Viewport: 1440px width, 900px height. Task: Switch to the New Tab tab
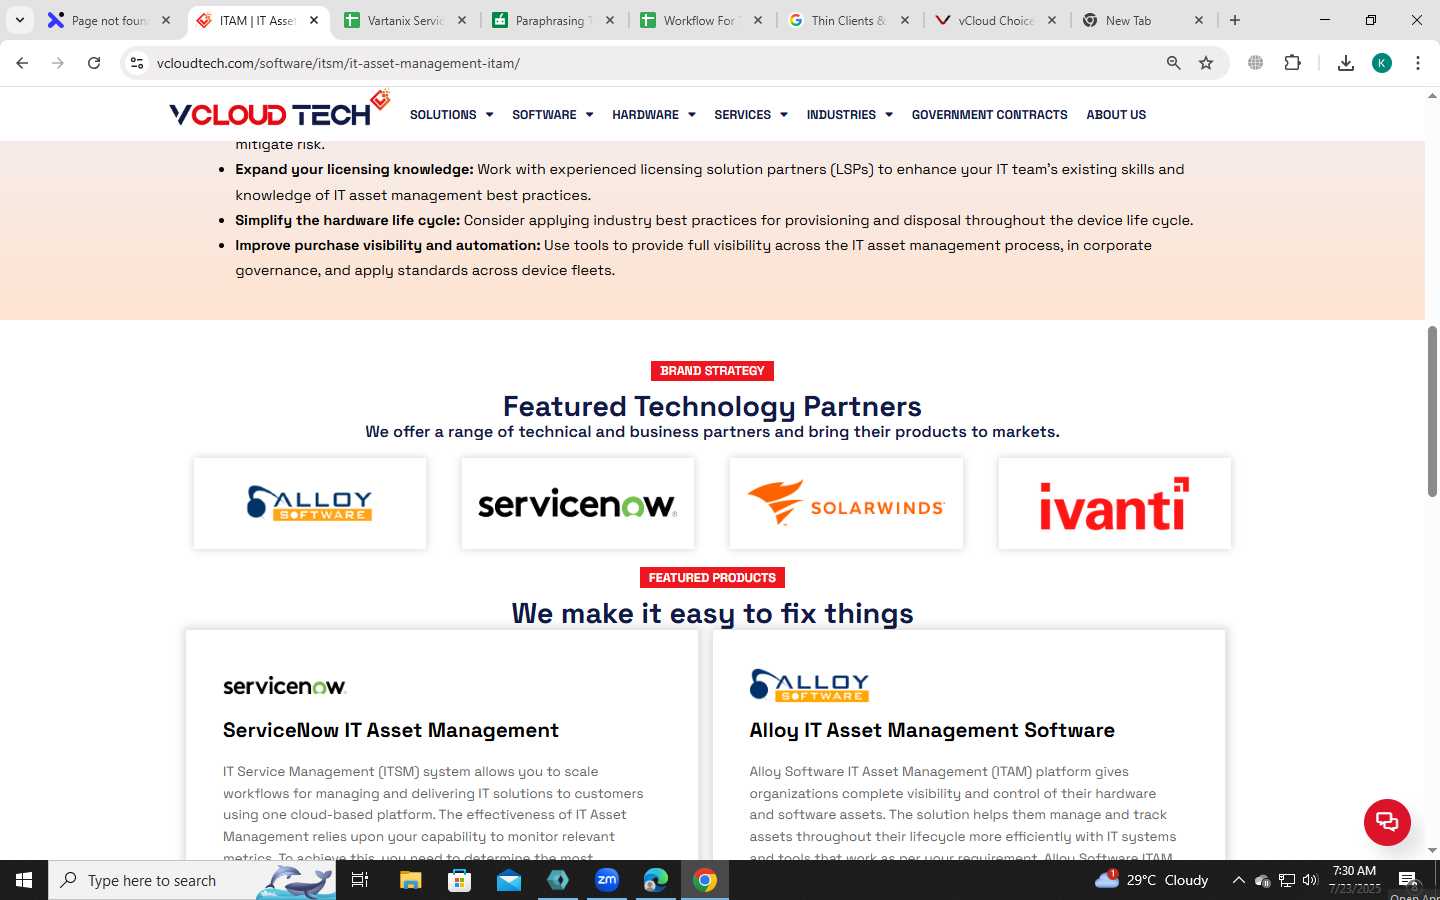pos(1143,20)
